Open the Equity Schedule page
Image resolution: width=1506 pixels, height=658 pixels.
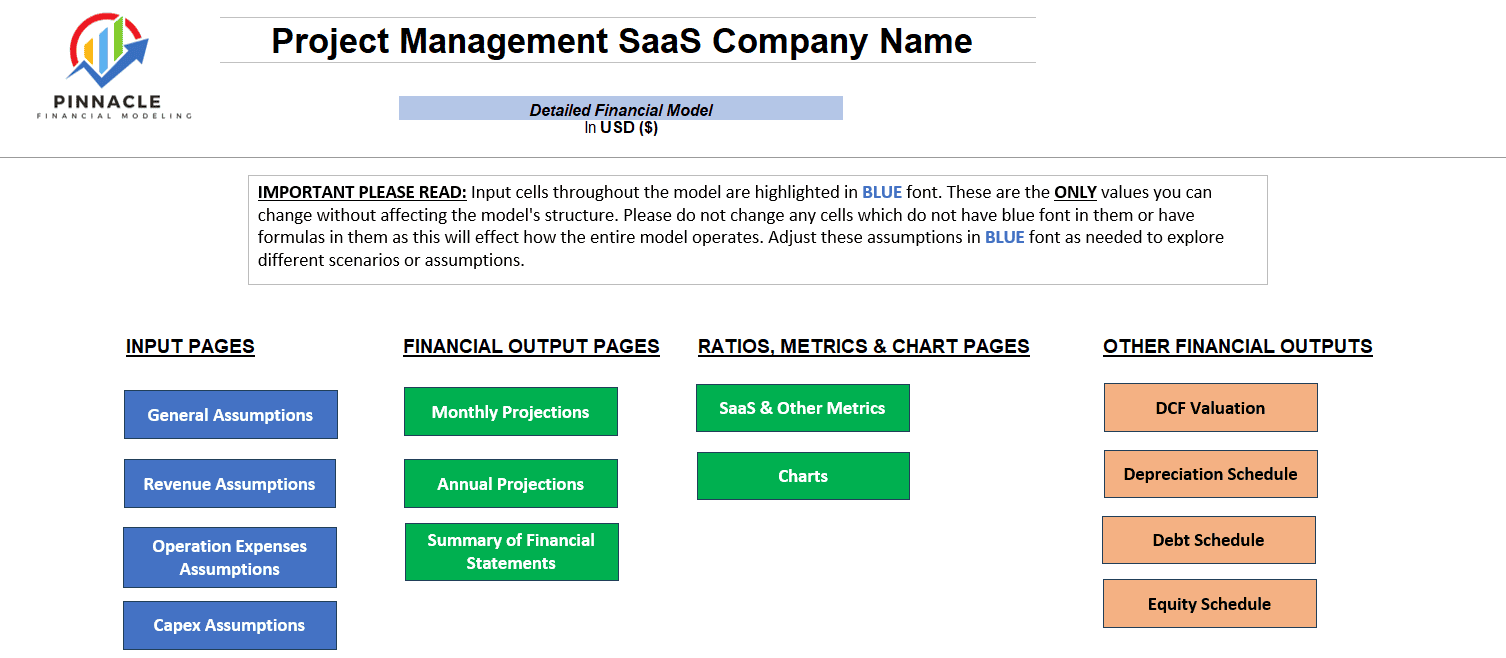[x=1210, y=604]
